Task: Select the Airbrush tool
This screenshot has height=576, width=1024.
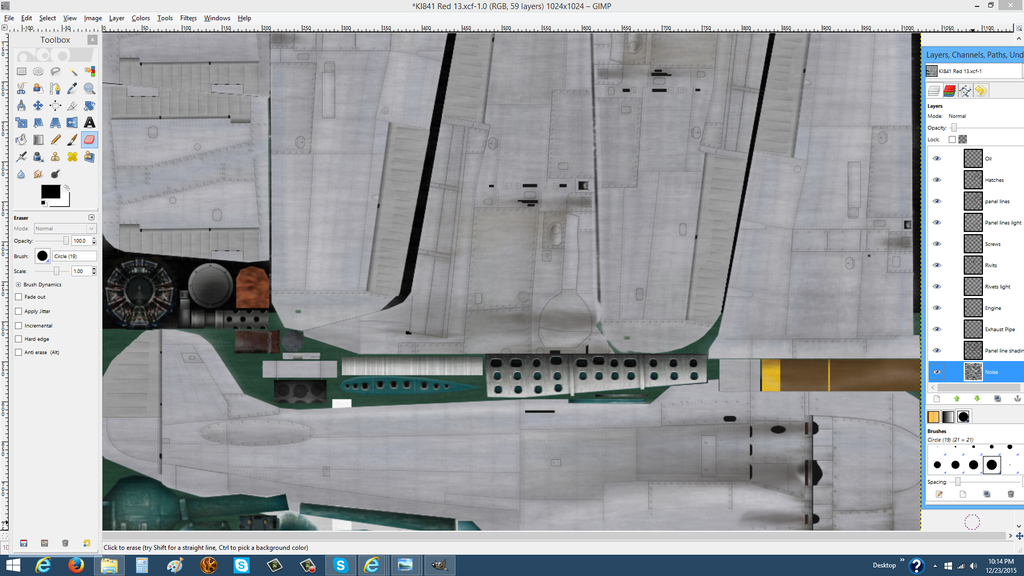Action: point(22,157)
